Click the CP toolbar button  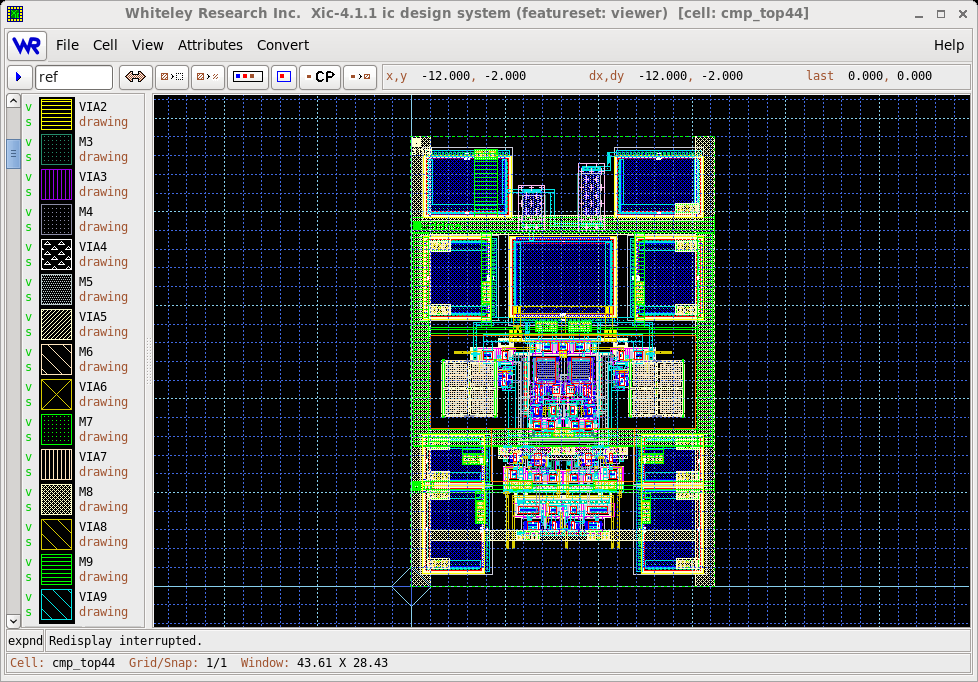(320, 77)
